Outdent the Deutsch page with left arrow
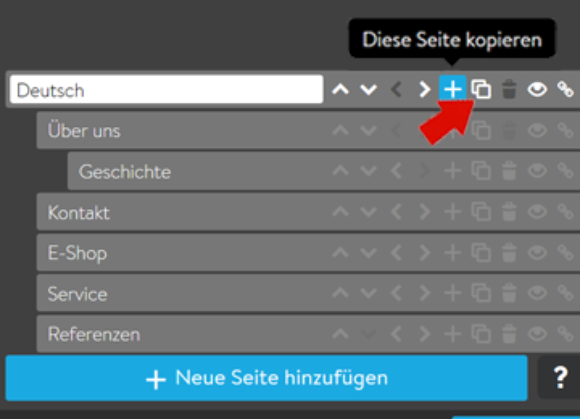This screenshot has height=419, width=580. 397,89
